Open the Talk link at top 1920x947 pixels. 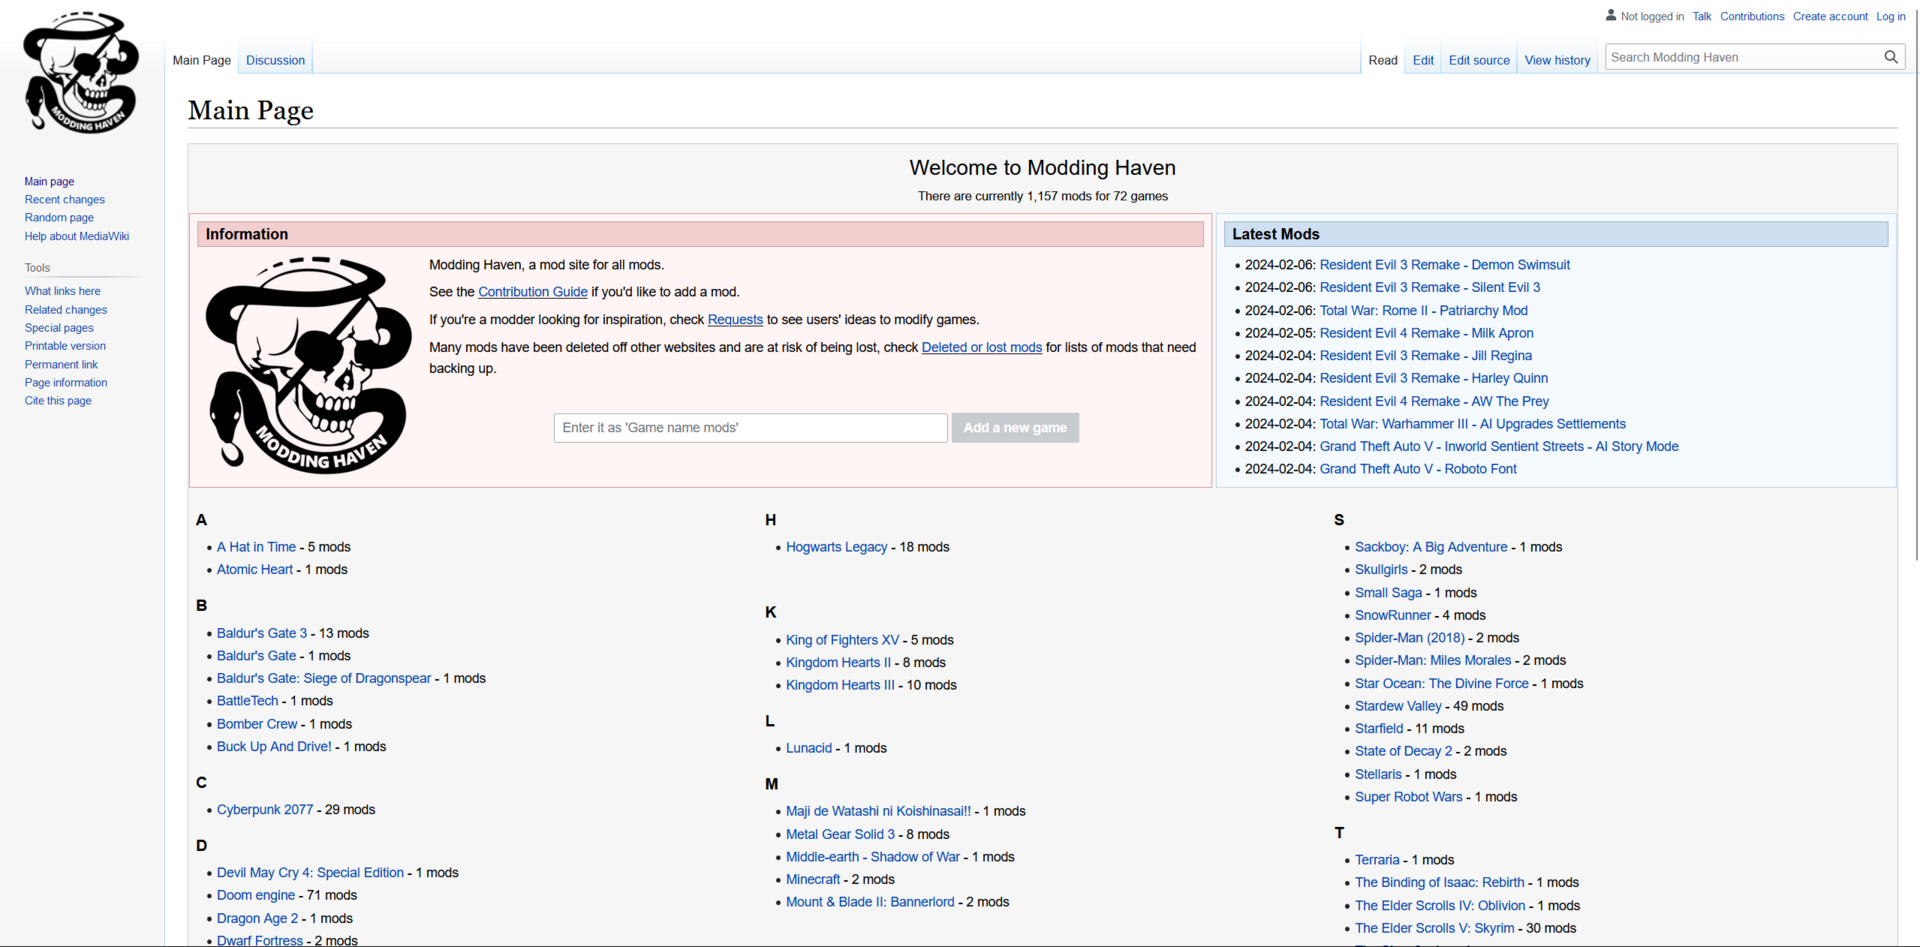[1702, 16]
